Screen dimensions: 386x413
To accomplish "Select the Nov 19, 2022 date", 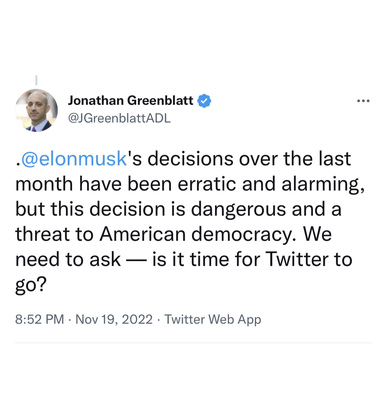I will coord(114,319).
